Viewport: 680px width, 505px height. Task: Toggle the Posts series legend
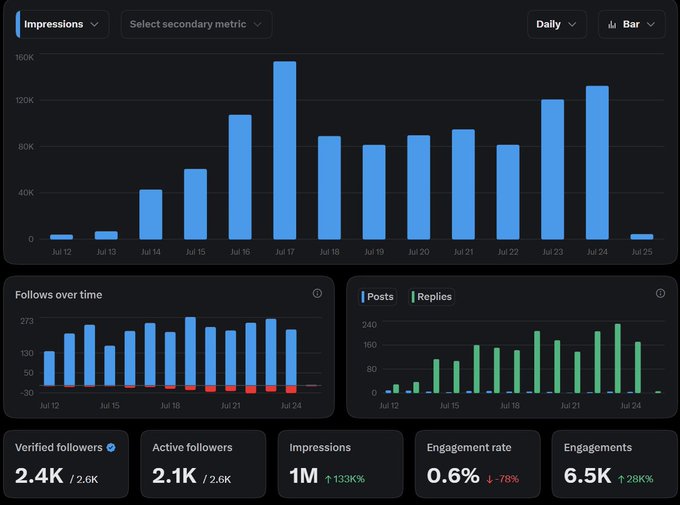tap(378, 297)
